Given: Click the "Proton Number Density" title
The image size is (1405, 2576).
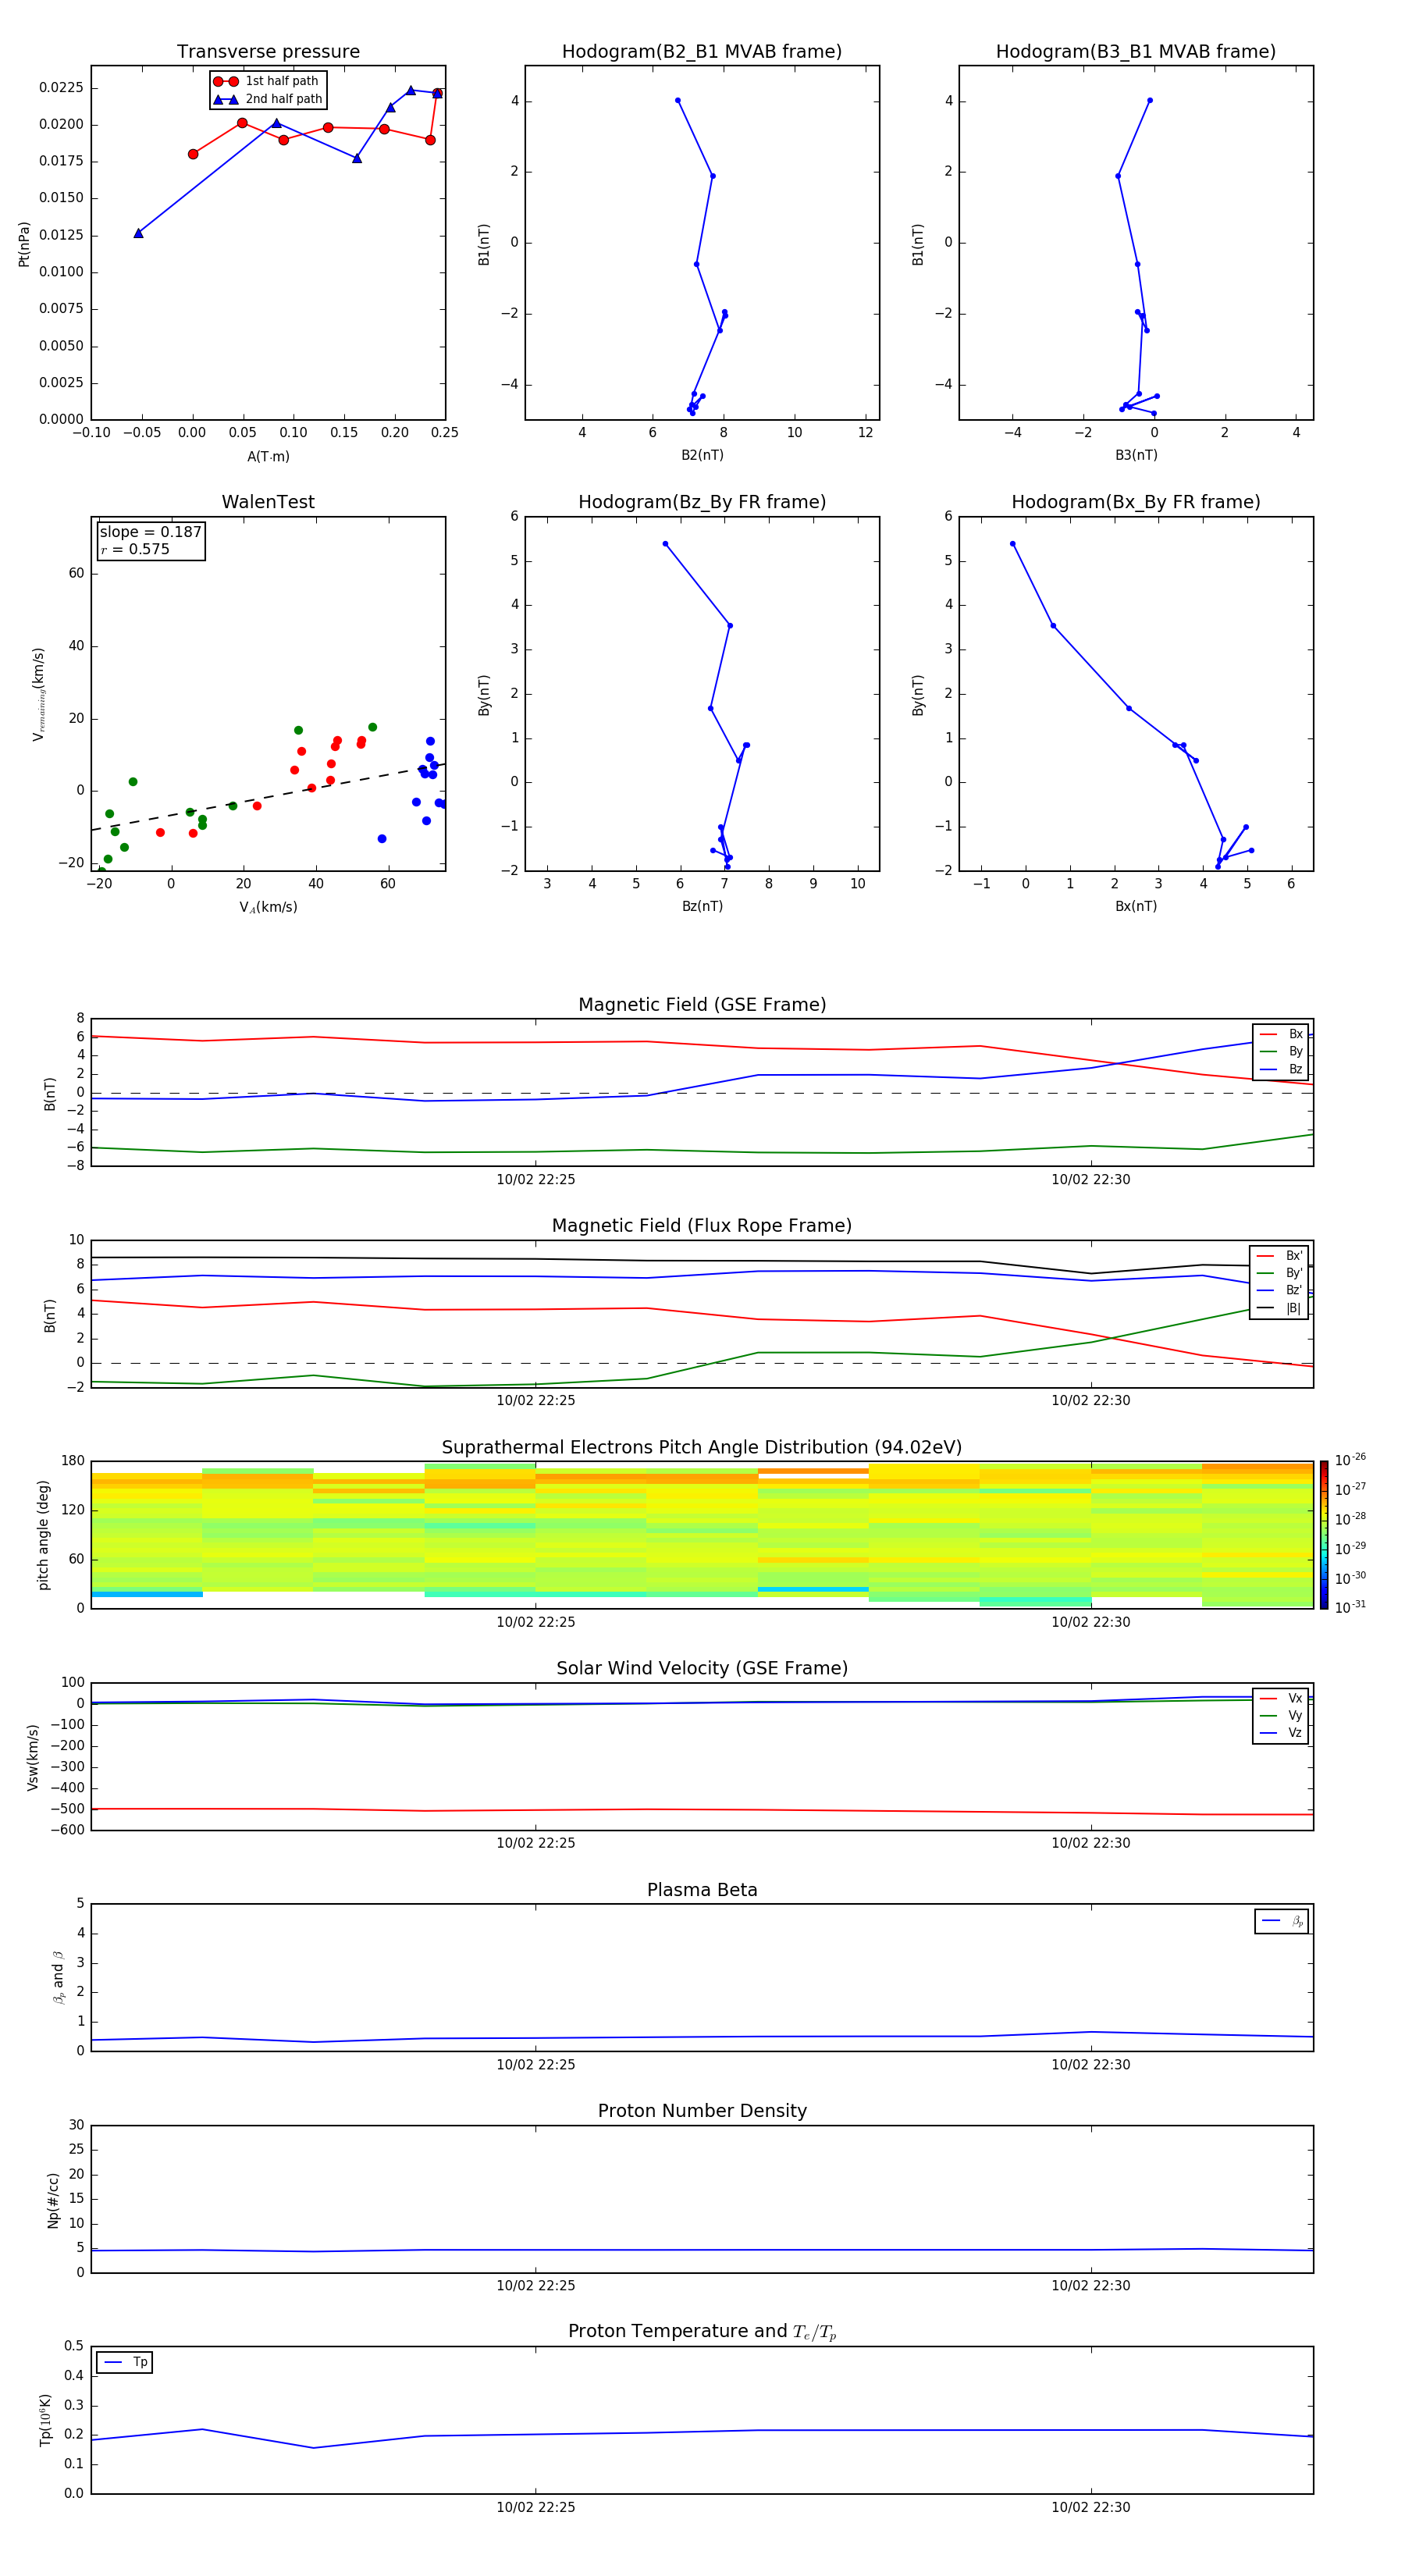Looking at the screenshot, I should tap(702, 2111).
